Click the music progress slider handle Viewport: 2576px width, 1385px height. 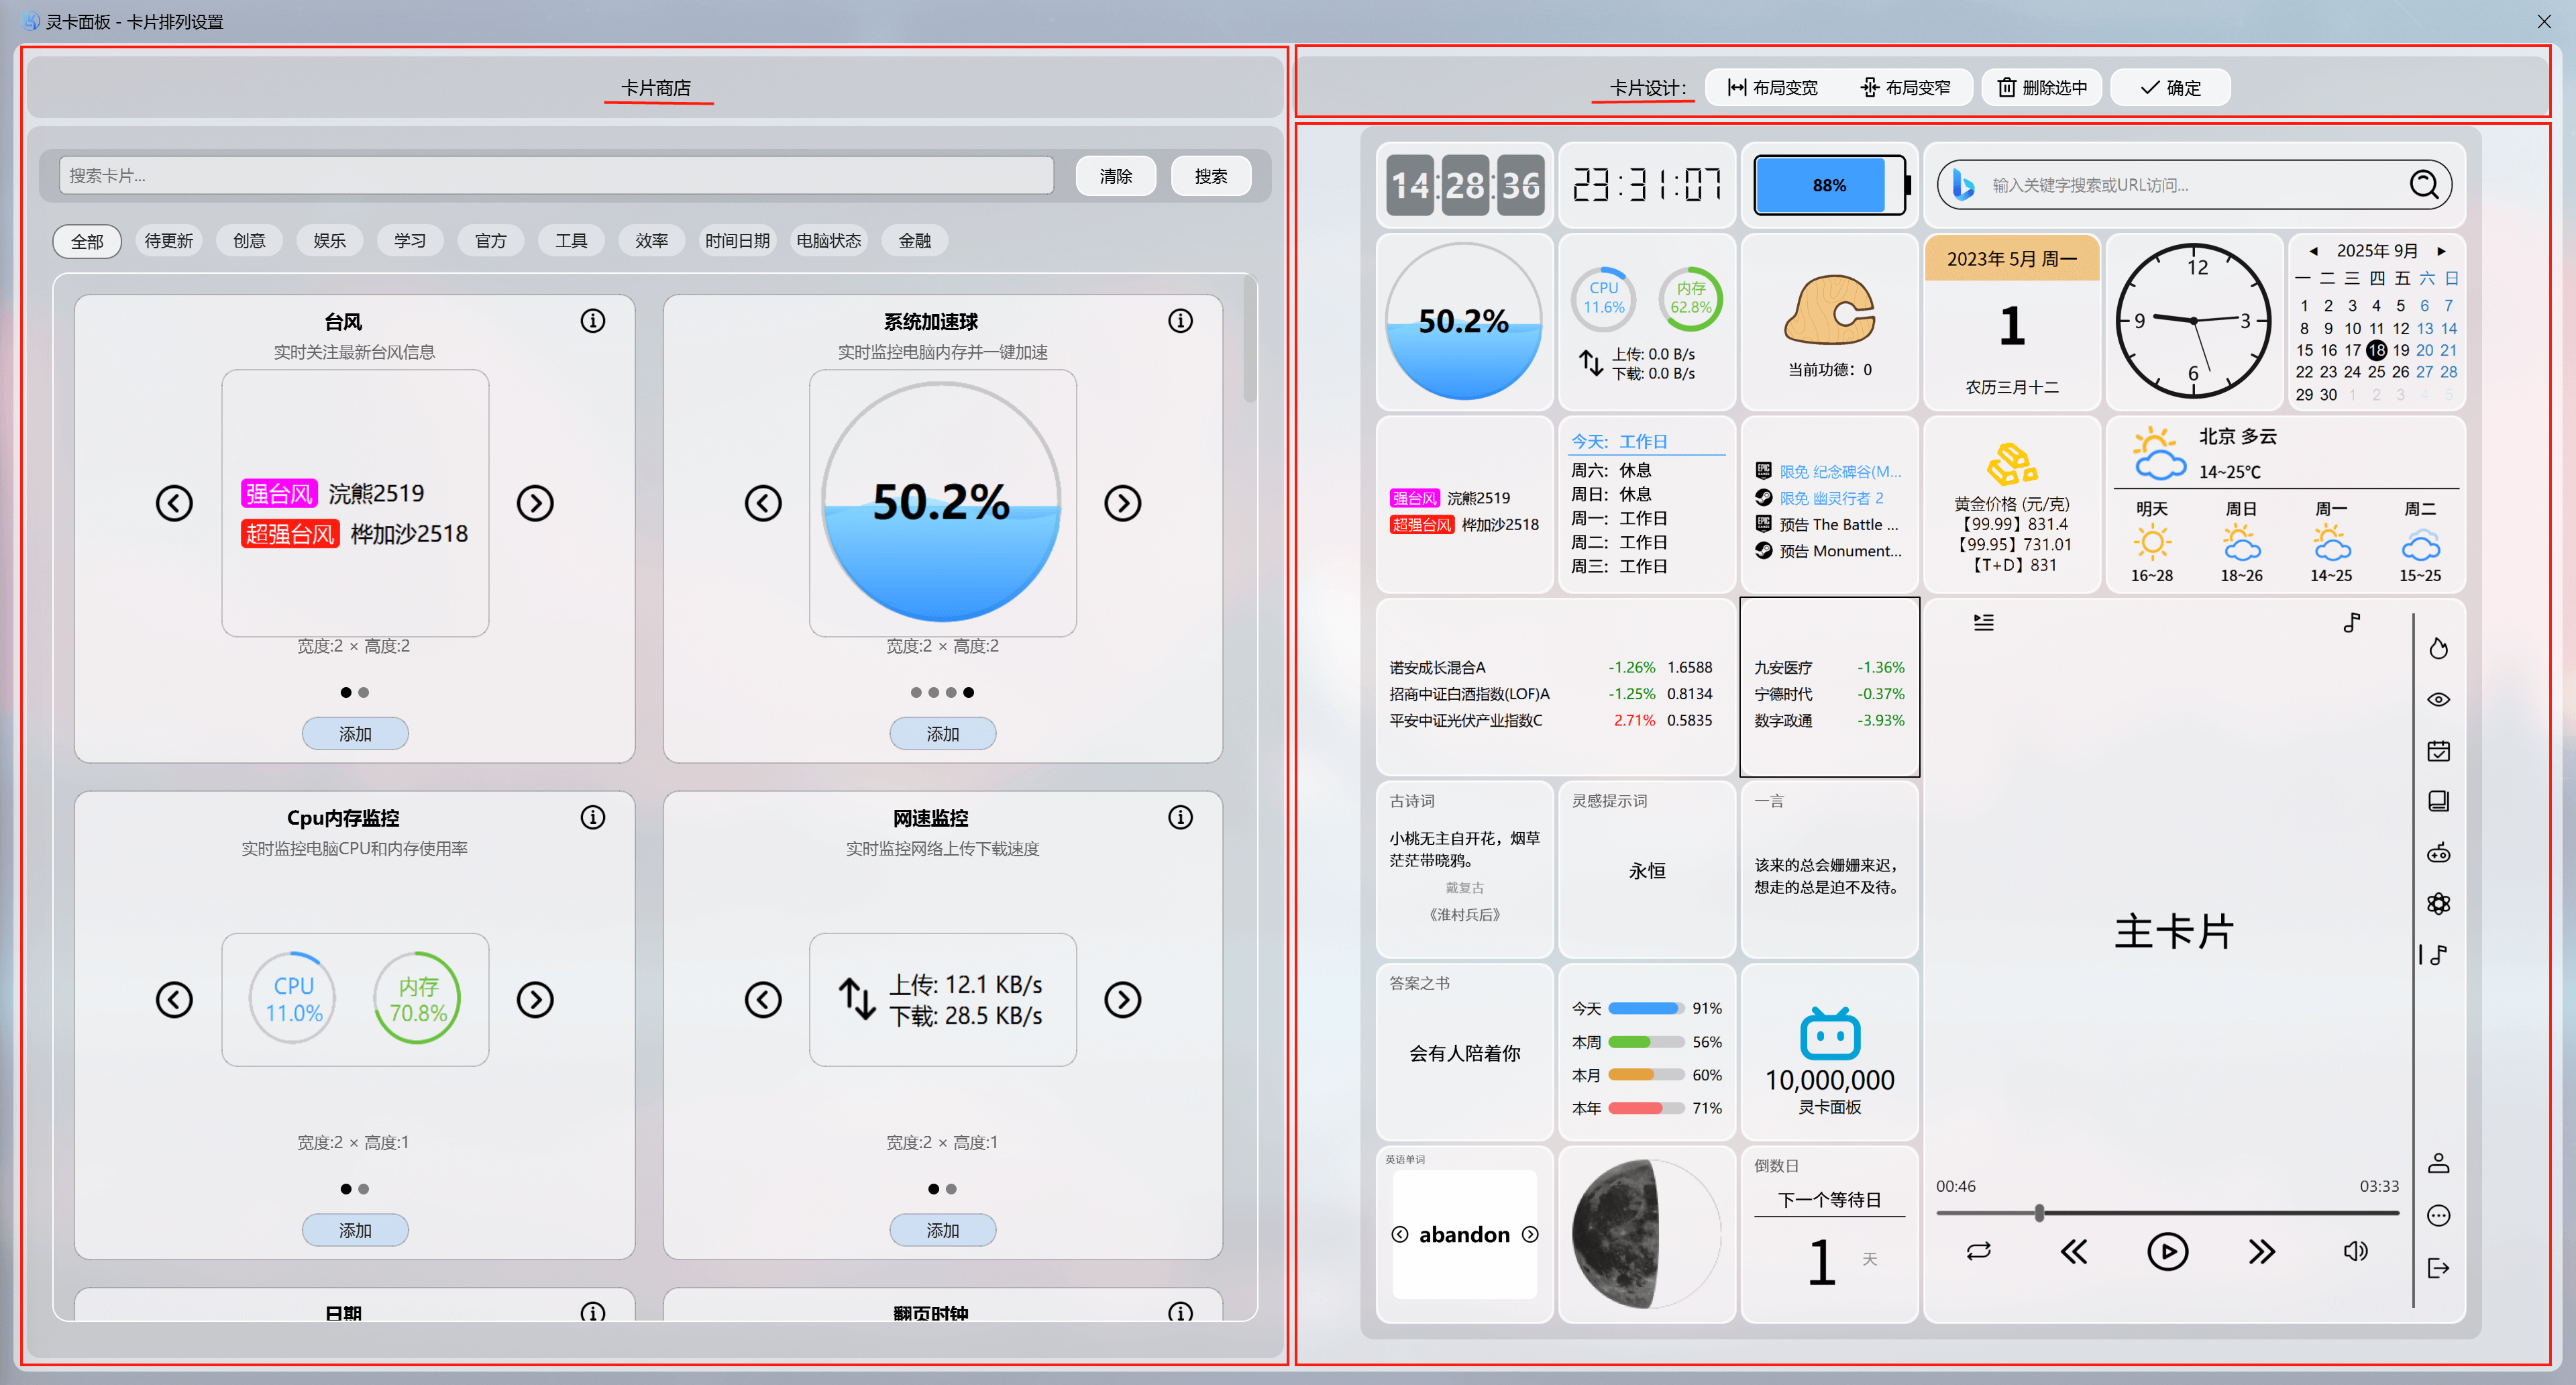(x=2039, y=1213)
